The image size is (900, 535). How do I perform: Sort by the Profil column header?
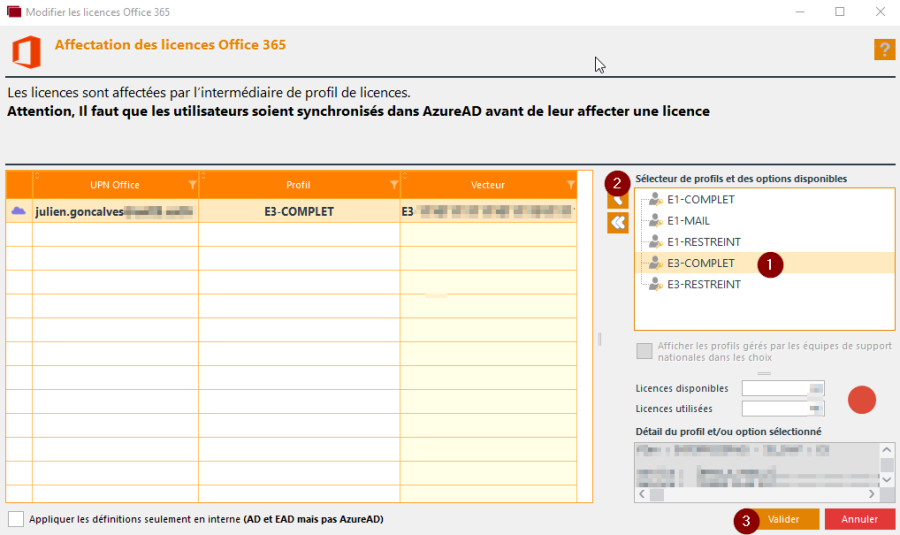pos(298,185)
